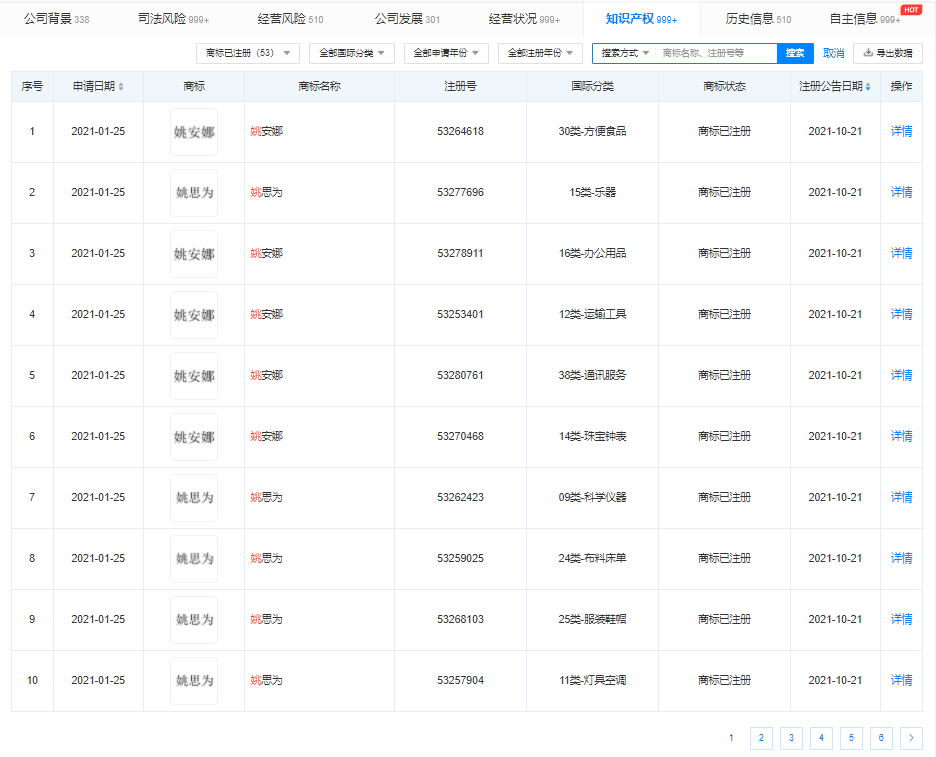Select the 知识产权 tab

[x=641, y=19]
